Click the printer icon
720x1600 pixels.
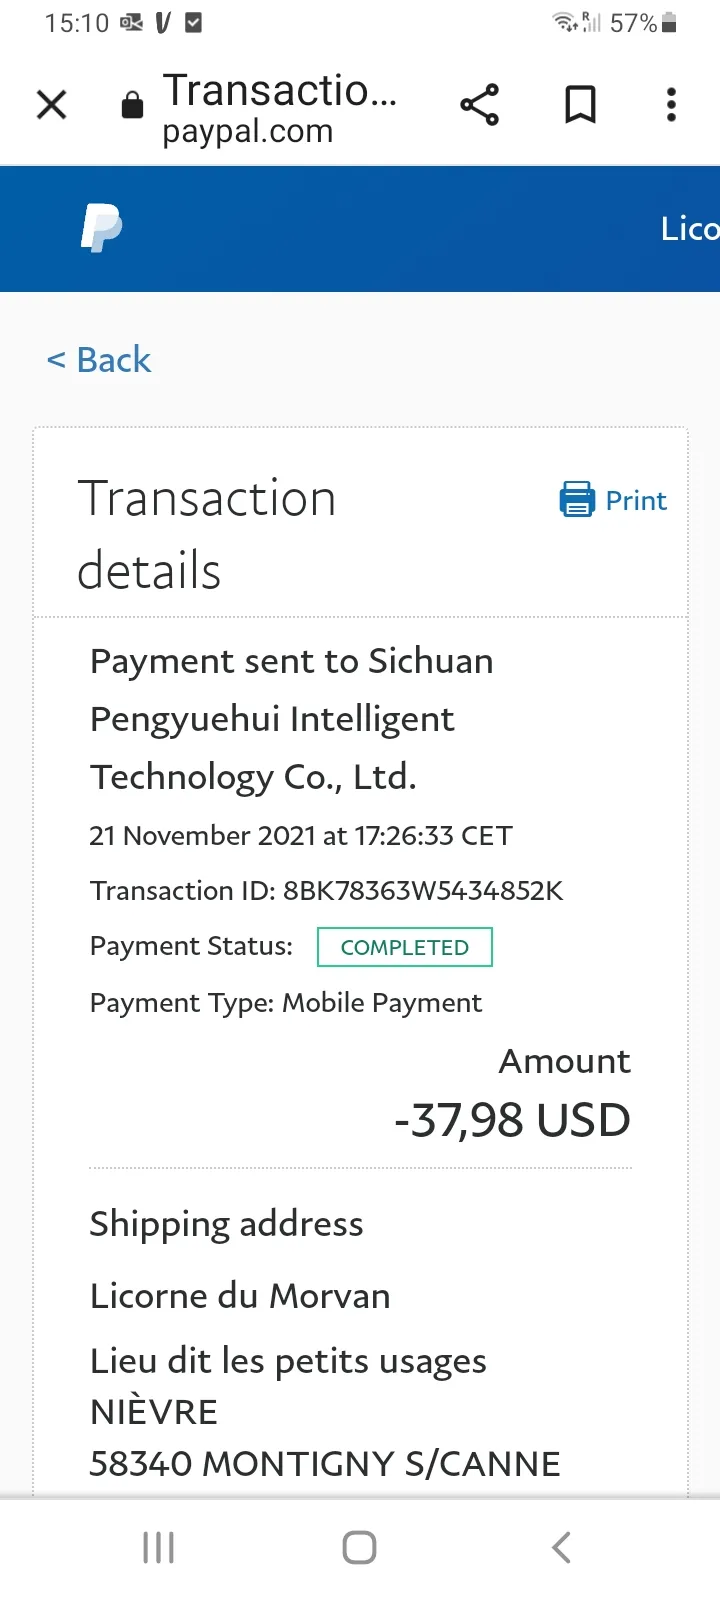[576, 499]
